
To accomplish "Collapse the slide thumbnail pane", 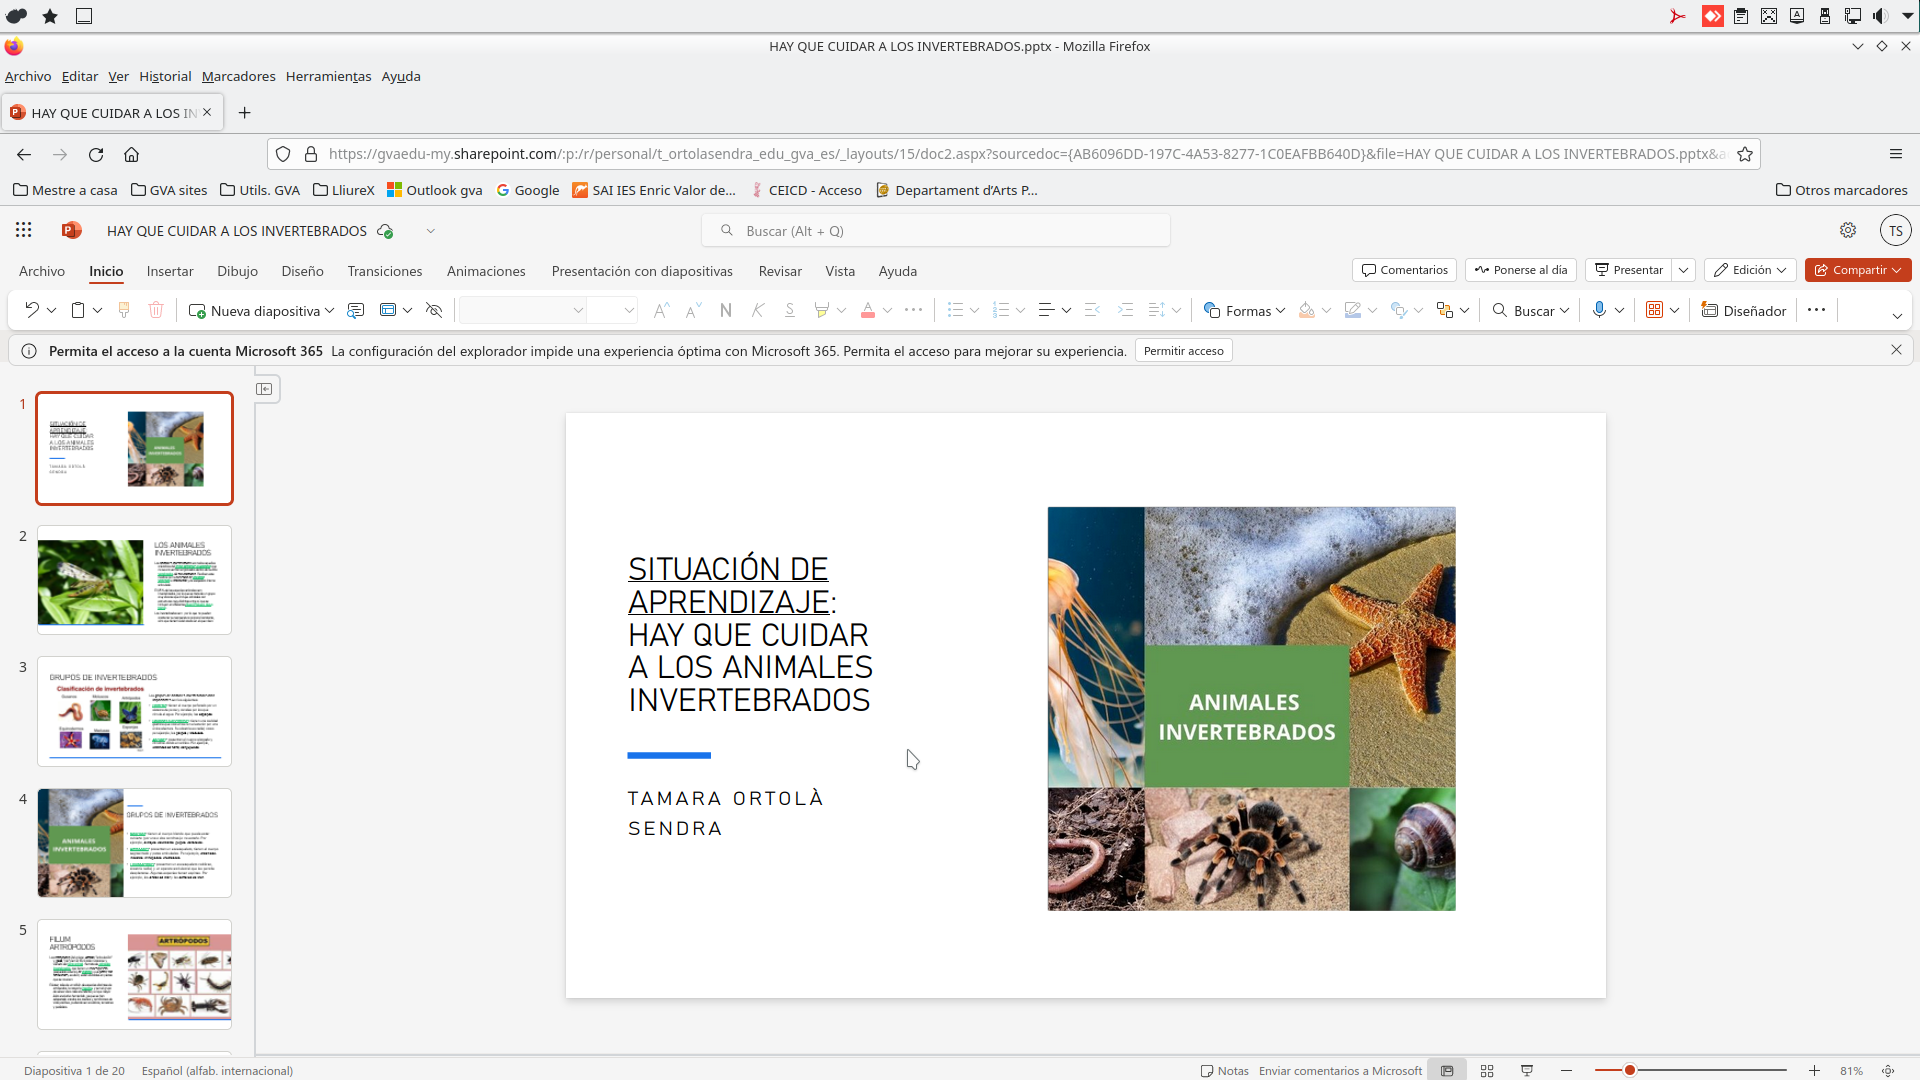I will coord(265,388).
